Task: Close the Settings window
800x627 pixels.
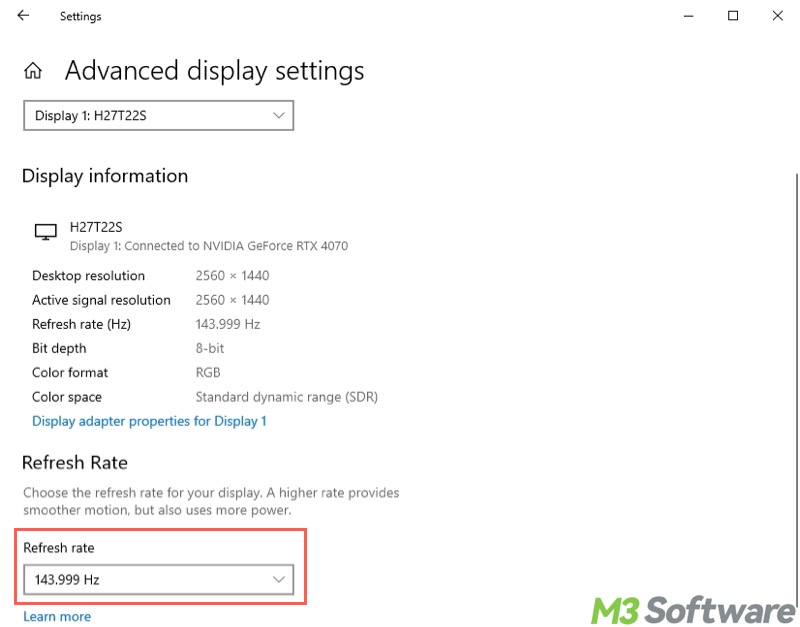Action: pos(778,16)
